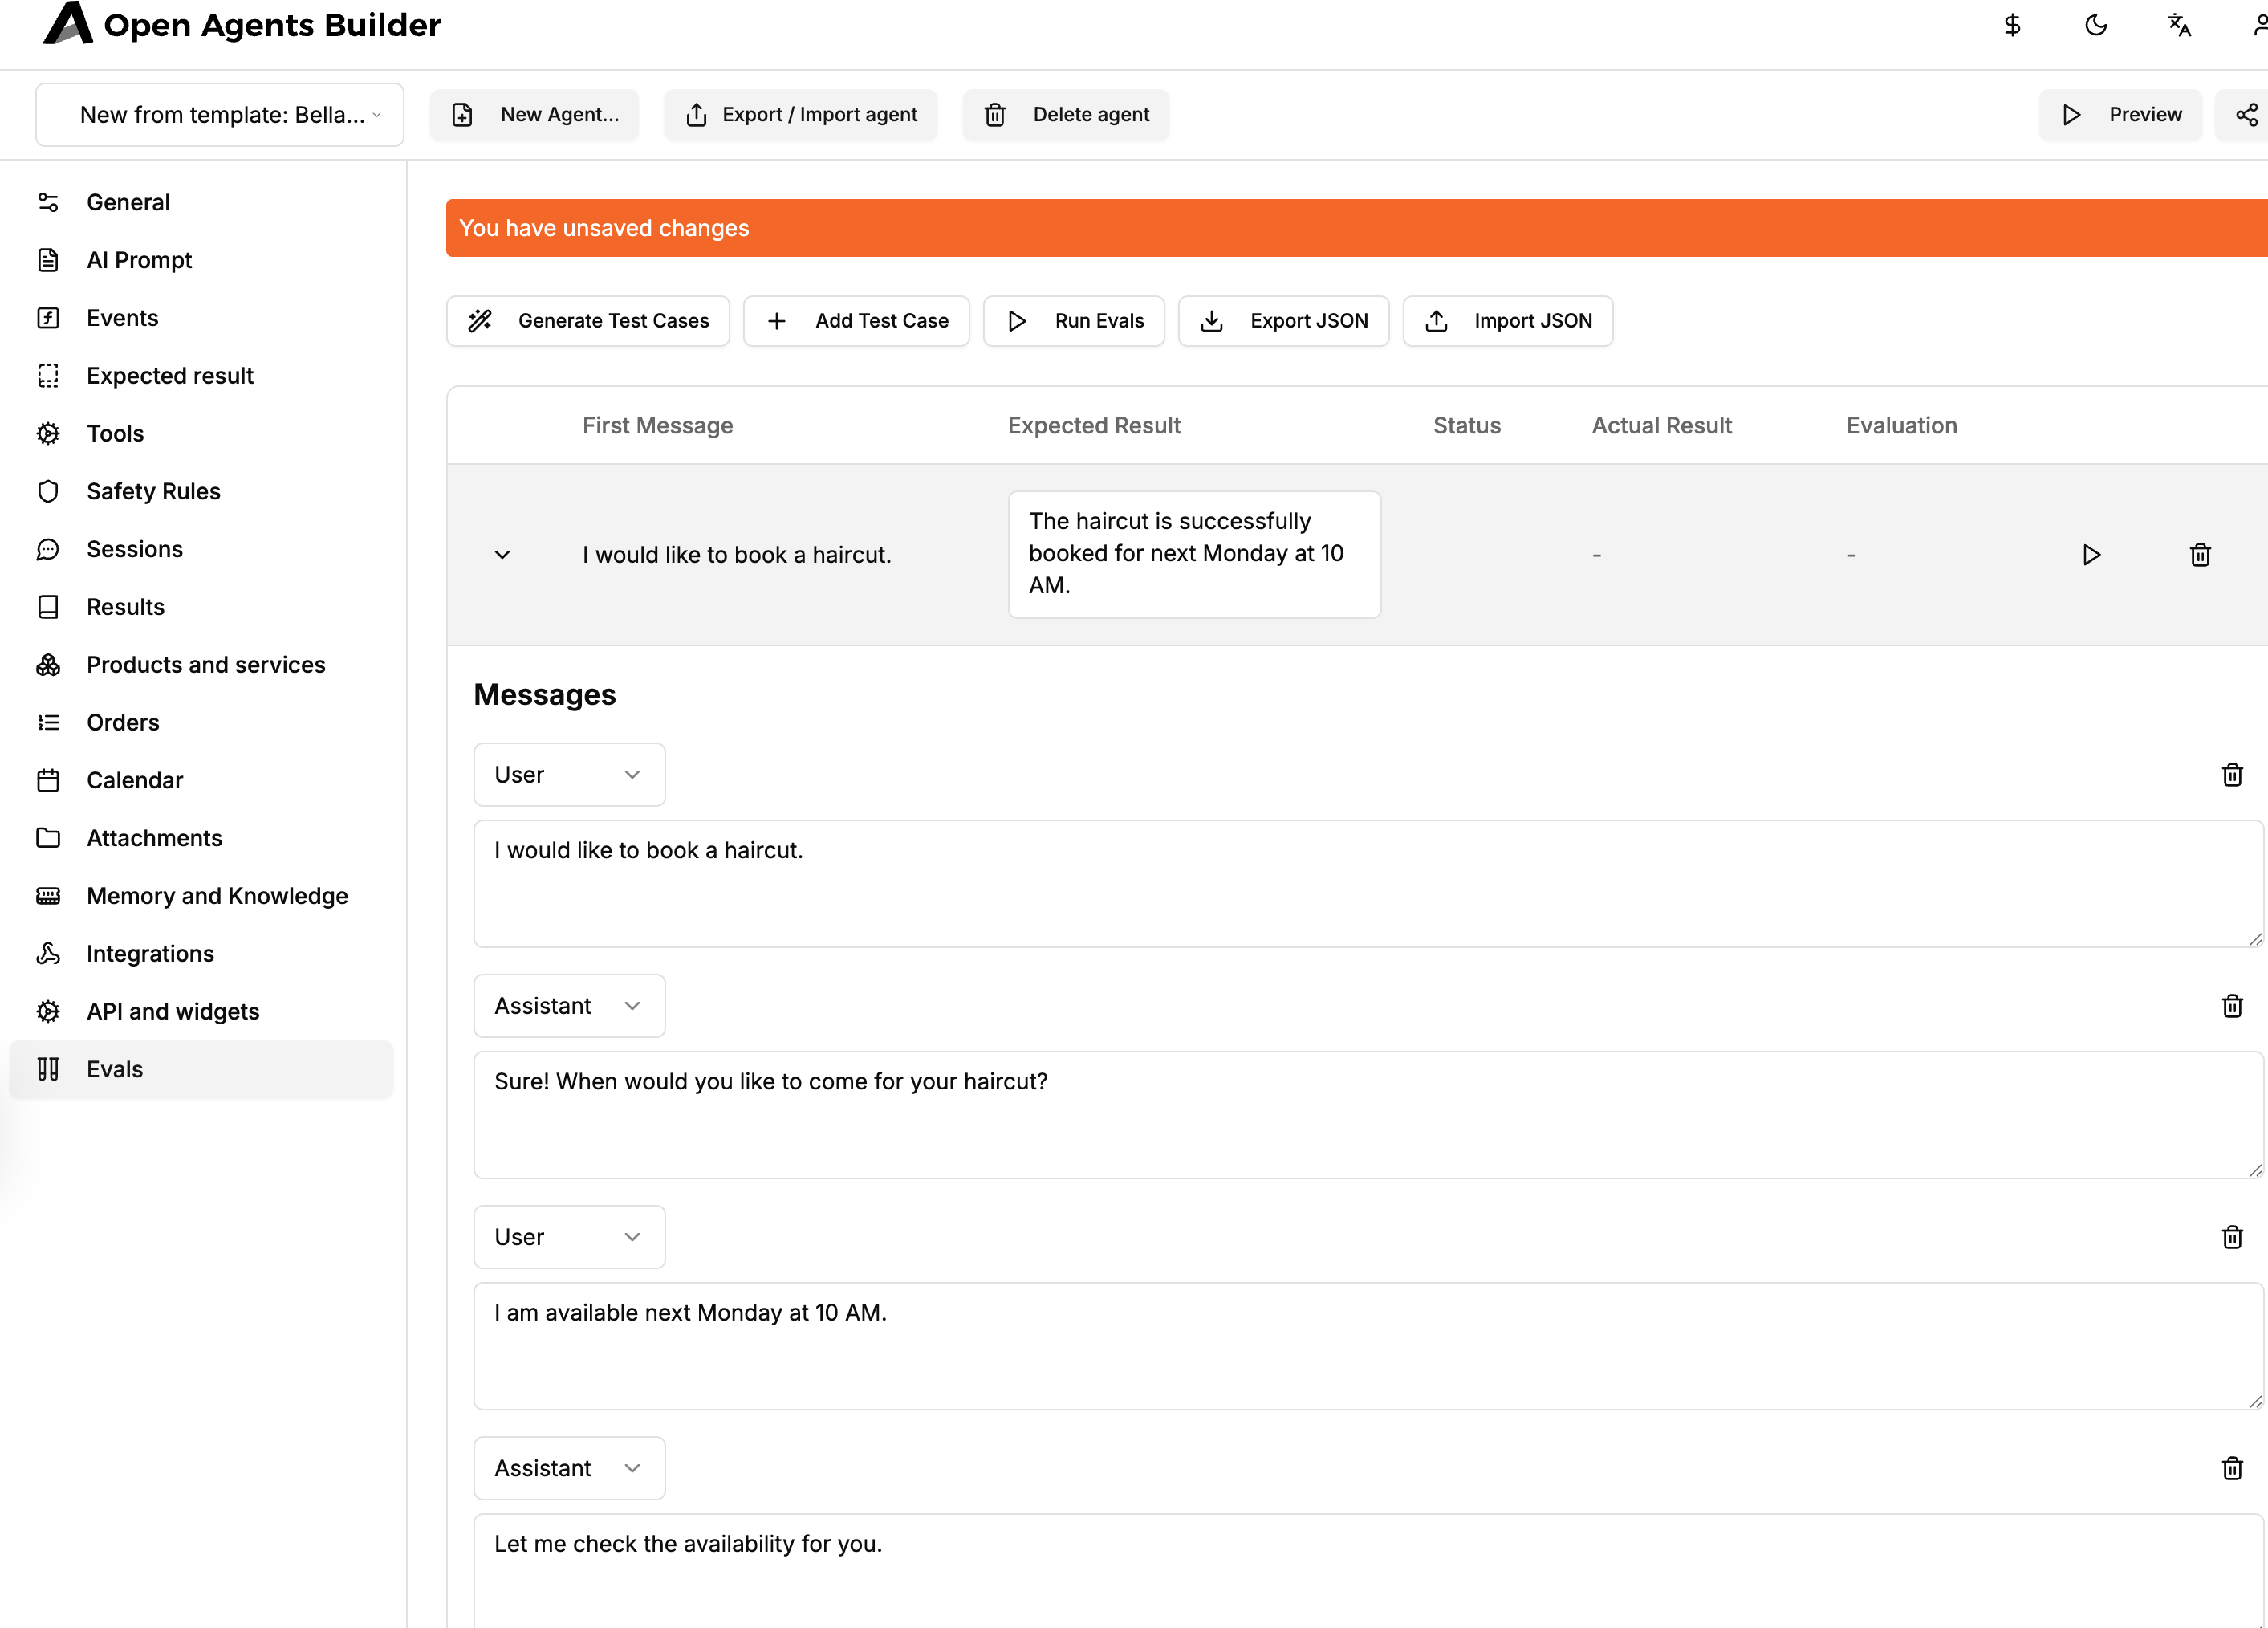Image resolution: width=2268 pixels, height=1628 pixels.
Task: Click the API and widgets gear icon
Action: click(x=48, y=1012)
